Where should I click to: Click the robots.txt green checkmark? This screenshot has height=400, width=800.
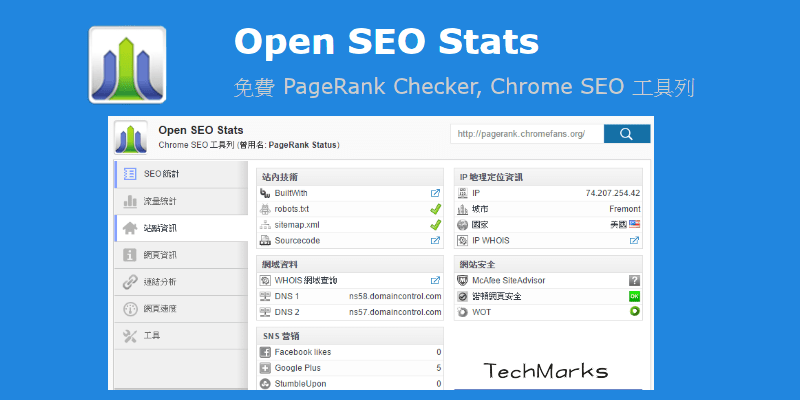435,209
